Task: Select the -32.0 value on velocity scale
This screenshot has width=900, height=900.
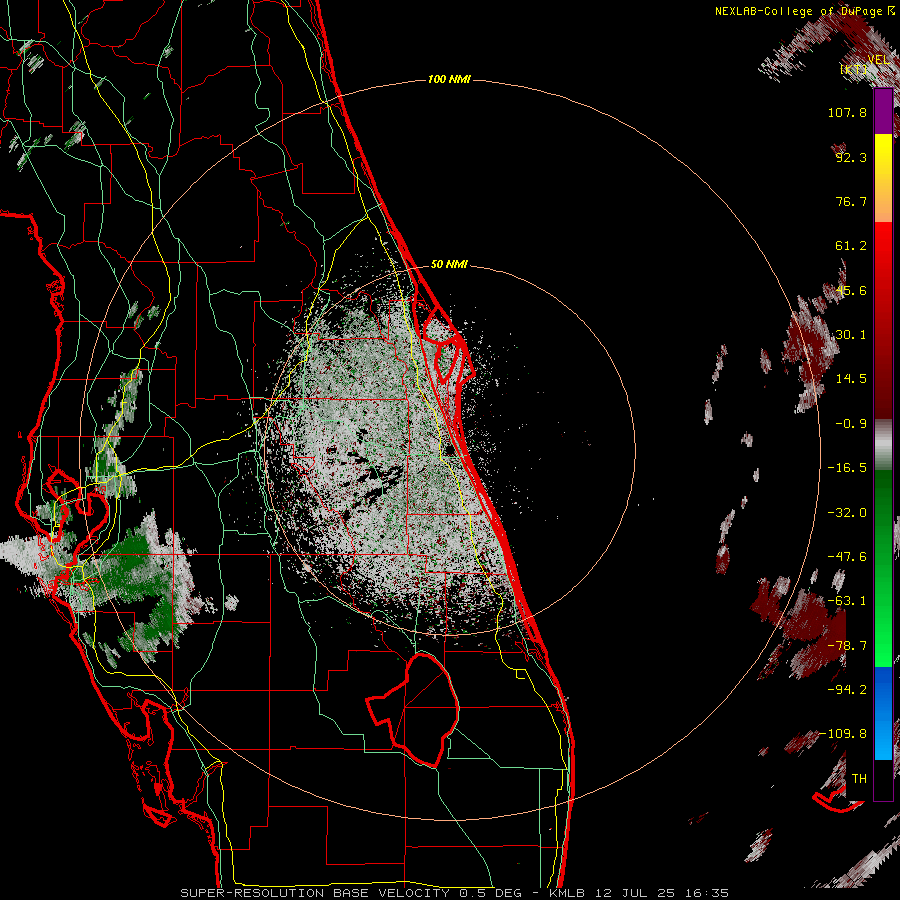Action: (847, 513)
